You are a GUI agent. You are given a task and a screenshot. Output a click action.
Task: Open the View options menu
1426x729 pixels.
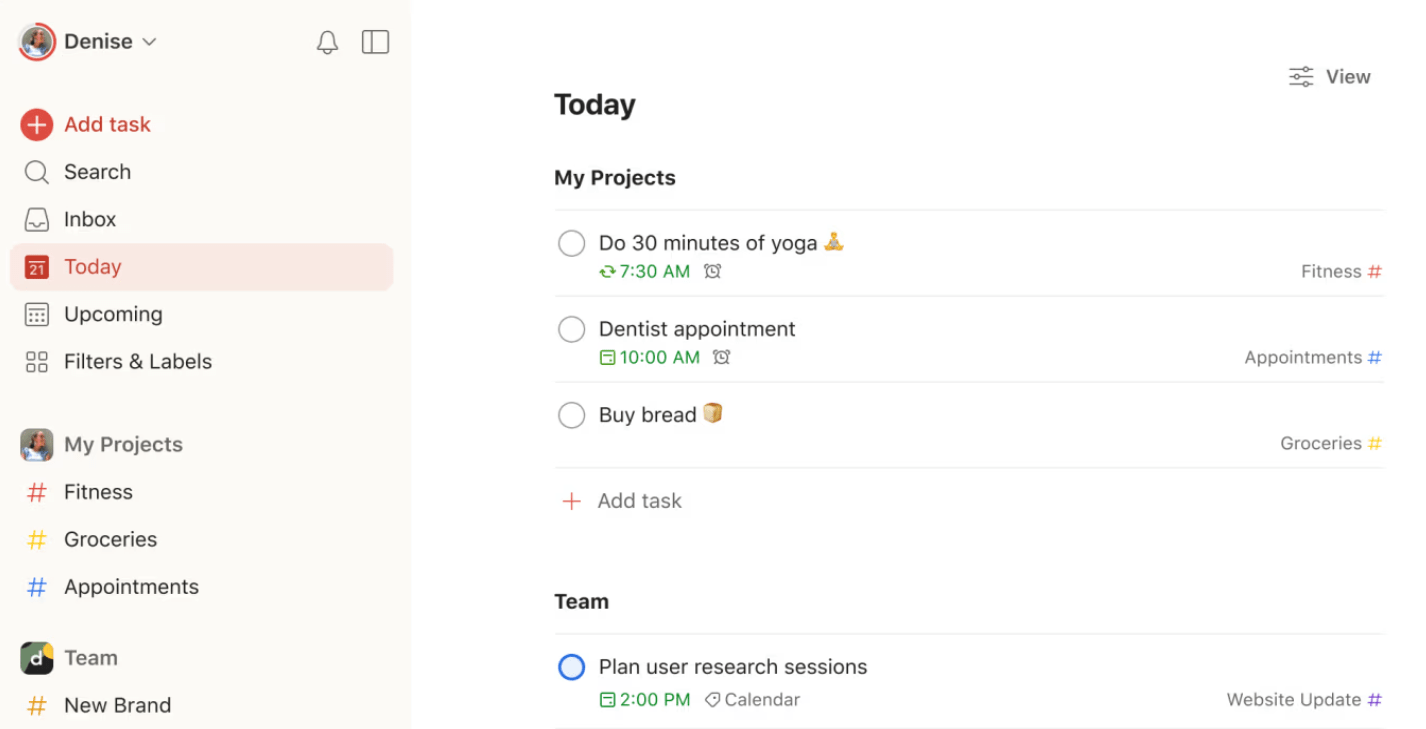pyautogui.click(x=1330, y=76)
